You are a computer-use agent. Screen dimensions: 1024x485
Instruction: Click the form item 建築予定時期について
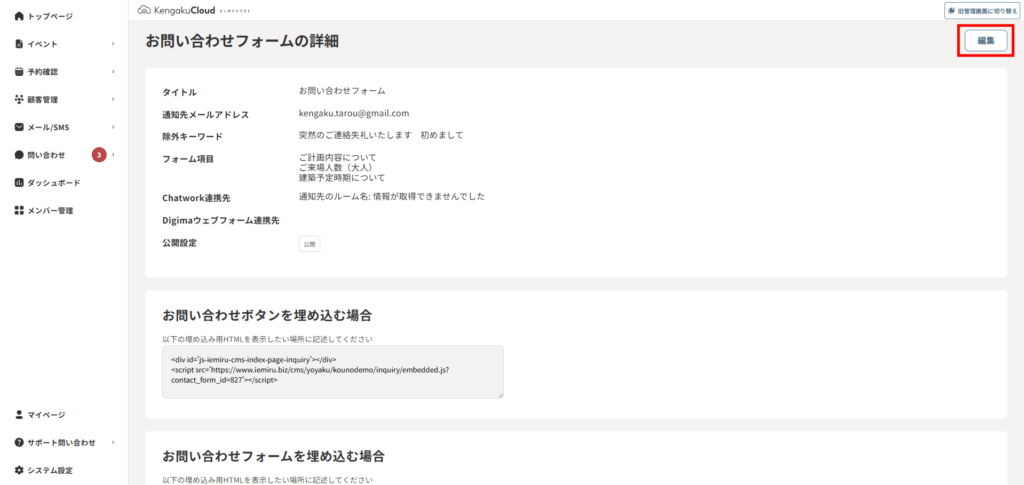[x=342, y=178]
